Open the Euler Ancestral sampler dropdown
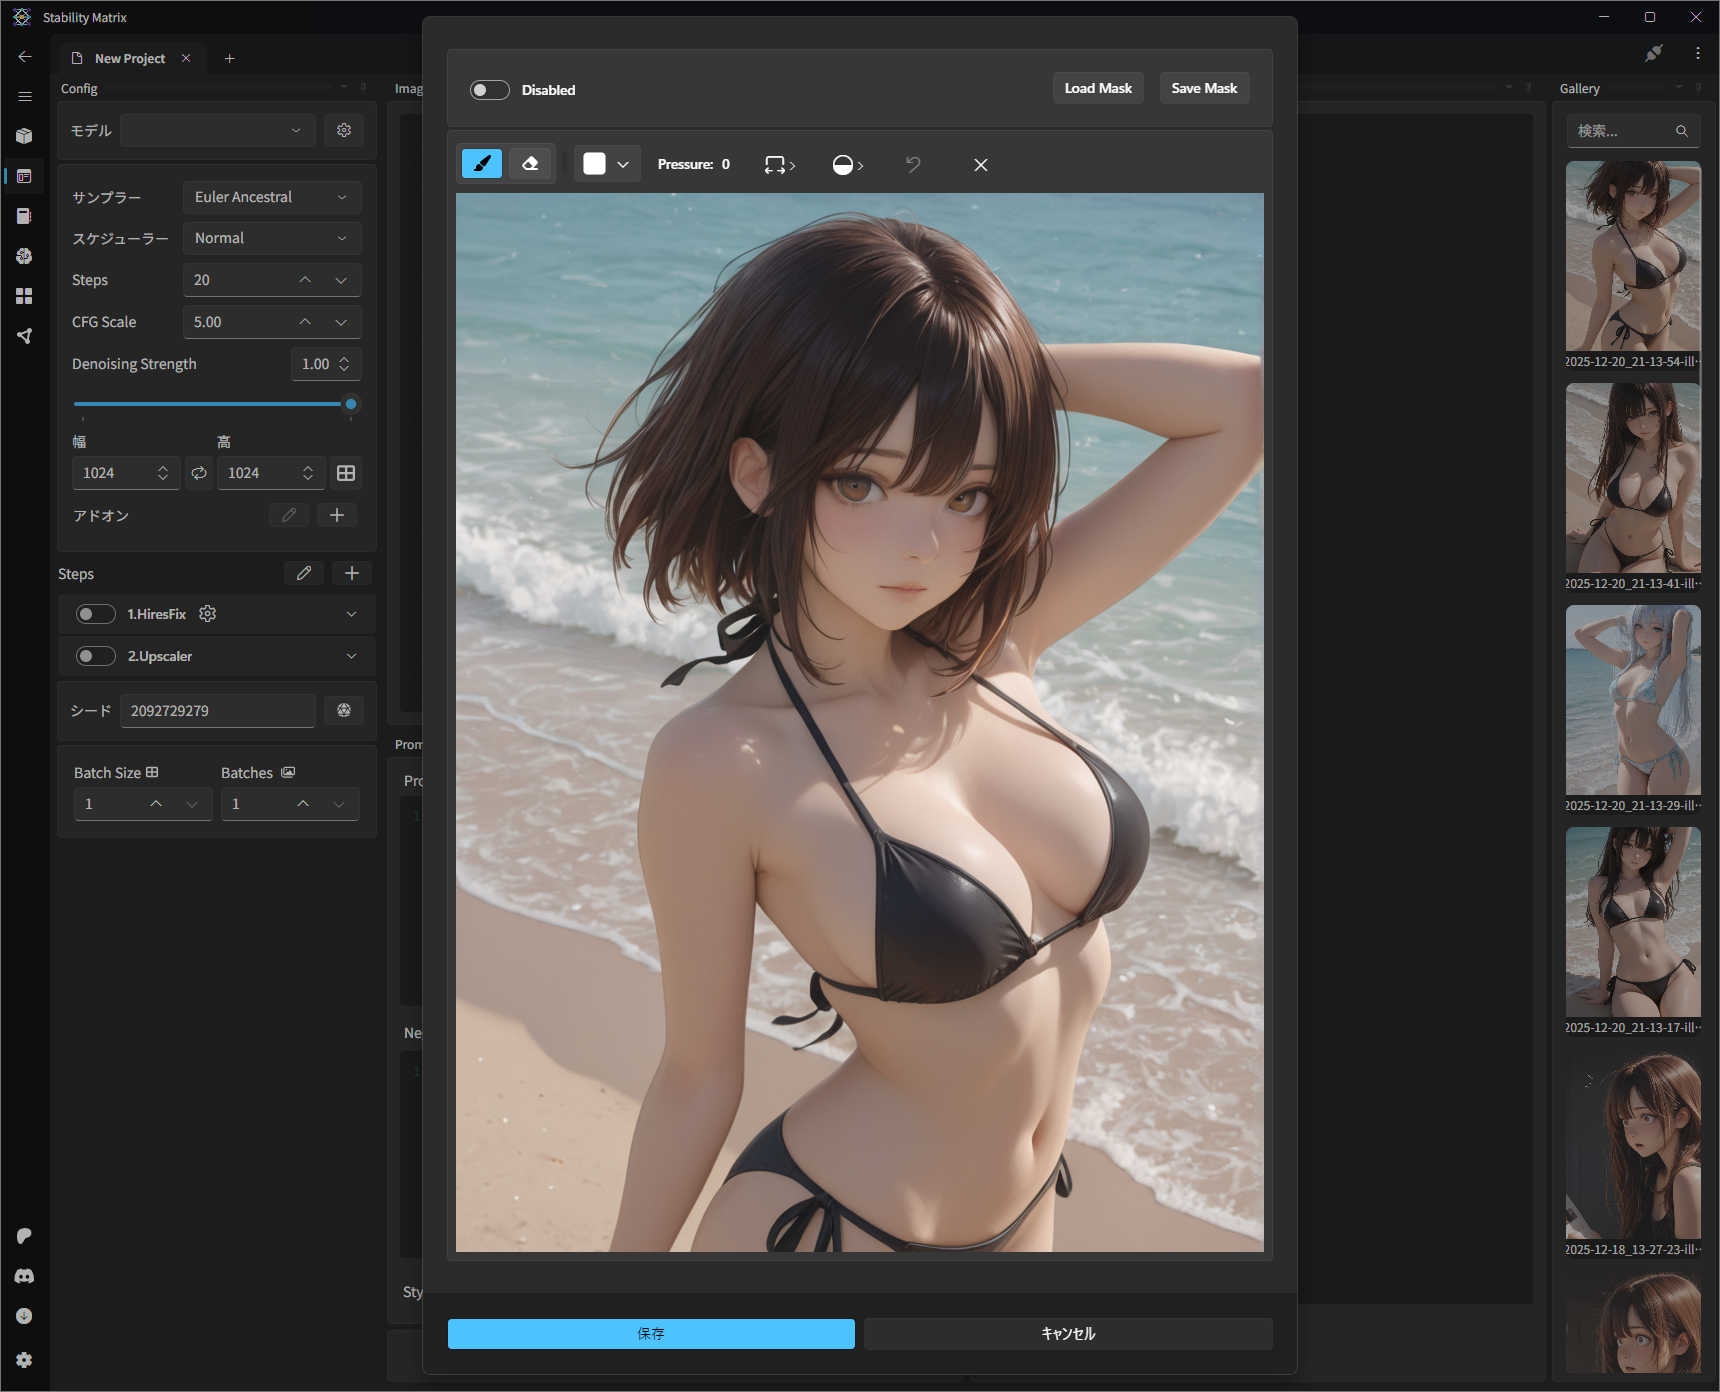Image resolution: width=1720 pixels, height=1392 pixels. [x=271, y=197]
